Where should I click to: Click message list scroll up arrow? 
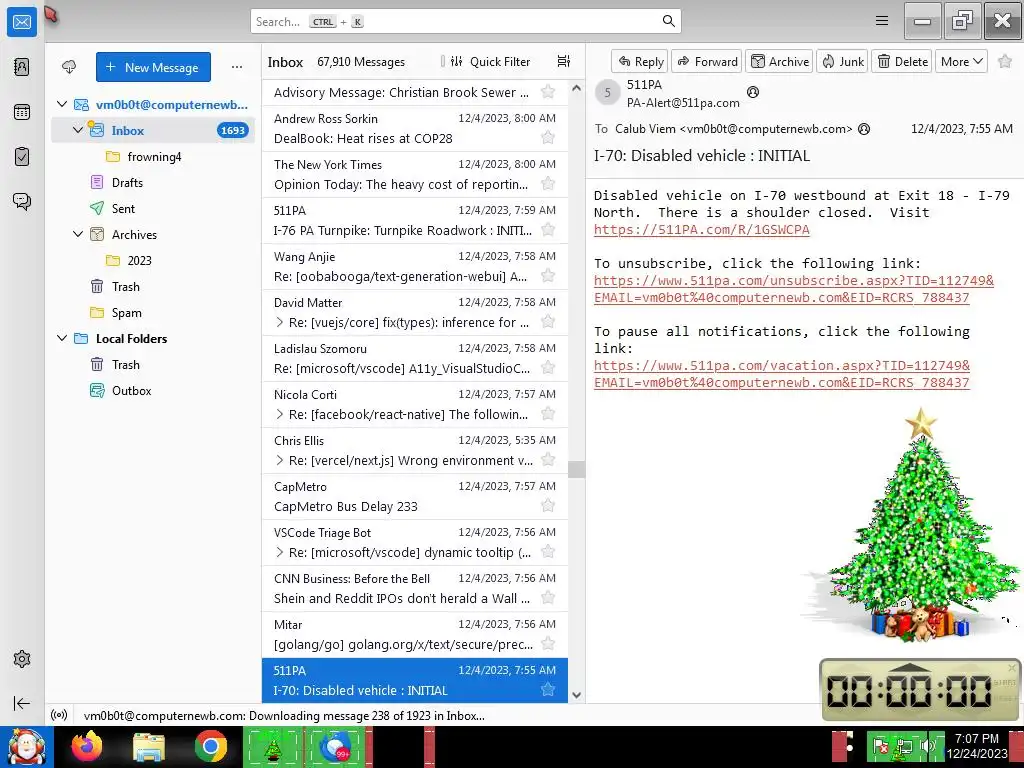[x=576, y=88]
